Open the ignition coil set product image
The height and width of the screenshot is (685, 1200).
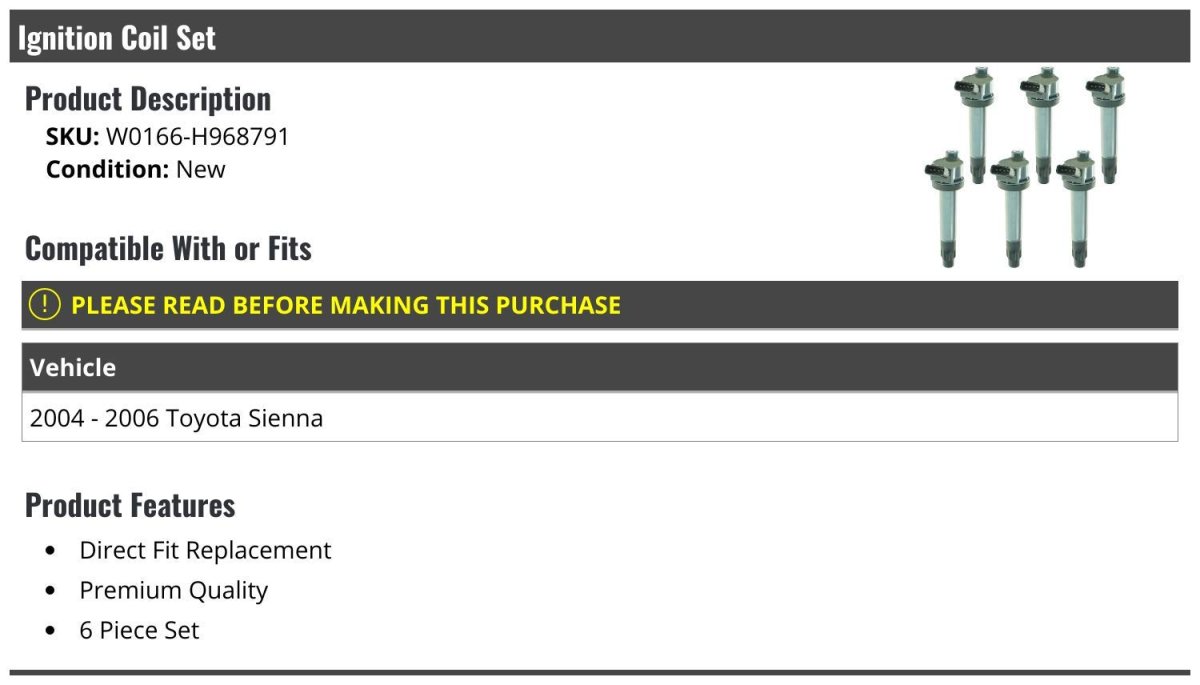click(1022, 166)
